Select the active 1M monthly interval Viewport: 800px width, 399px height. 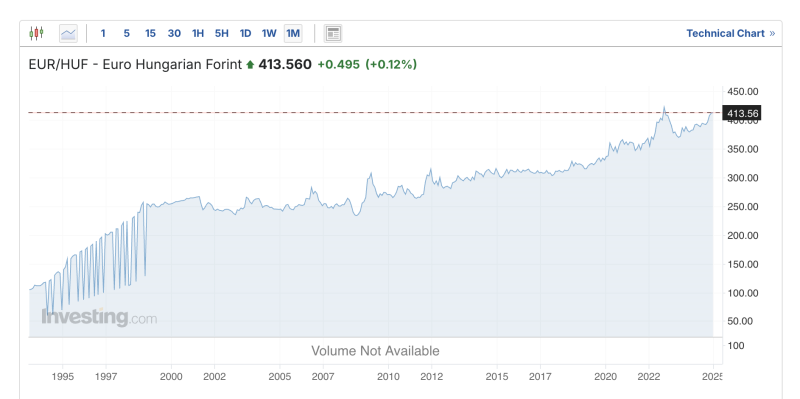[x=293, y=34]
